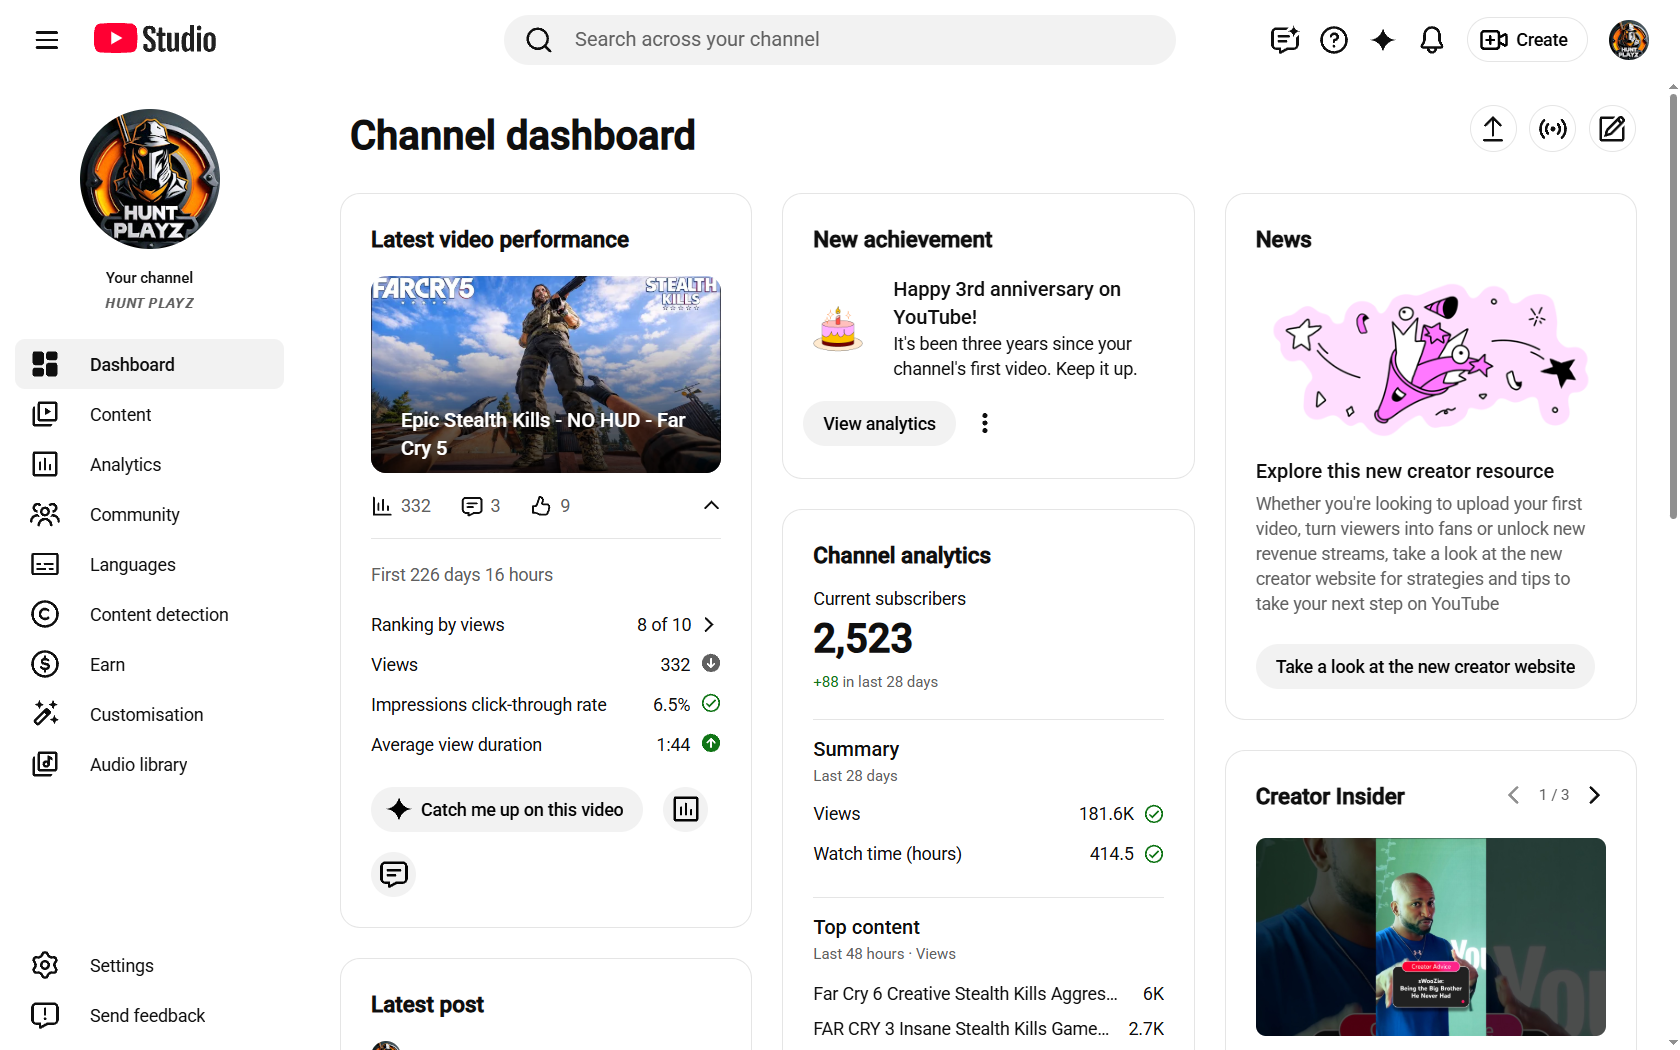Click Average view duration up-arrow icon
The height and width of the screenshot is (1050, 1680).
click(711, 743)
